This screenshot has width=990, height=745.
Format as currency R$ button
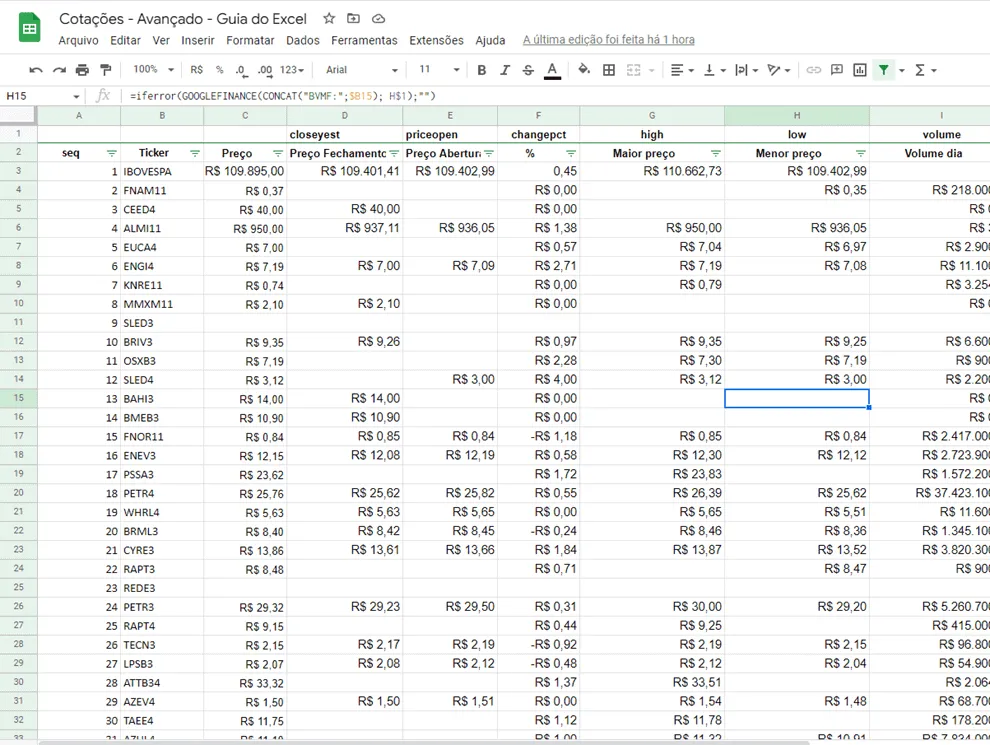pos(196,70)
